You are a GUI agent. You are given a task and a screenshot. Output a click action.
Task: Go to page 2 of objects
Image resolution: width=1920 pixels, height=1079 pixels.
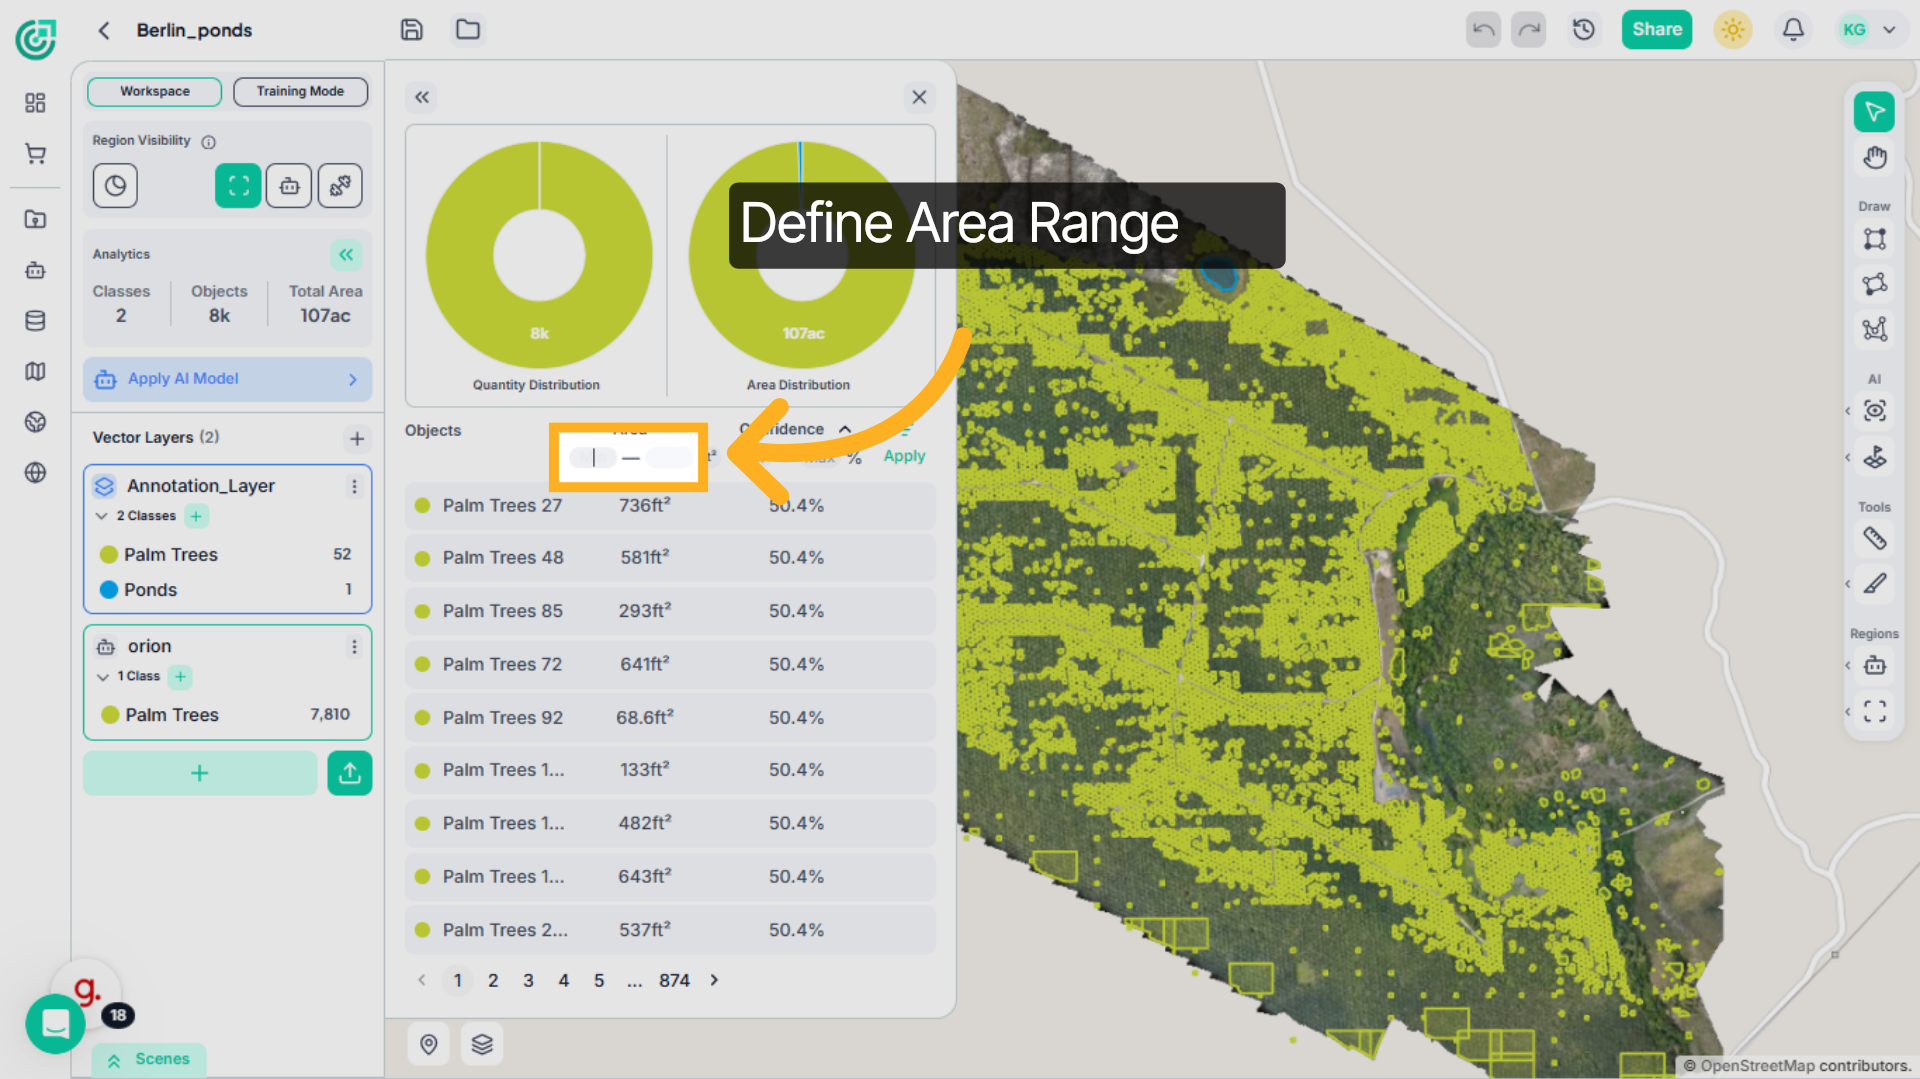point(493,981)
